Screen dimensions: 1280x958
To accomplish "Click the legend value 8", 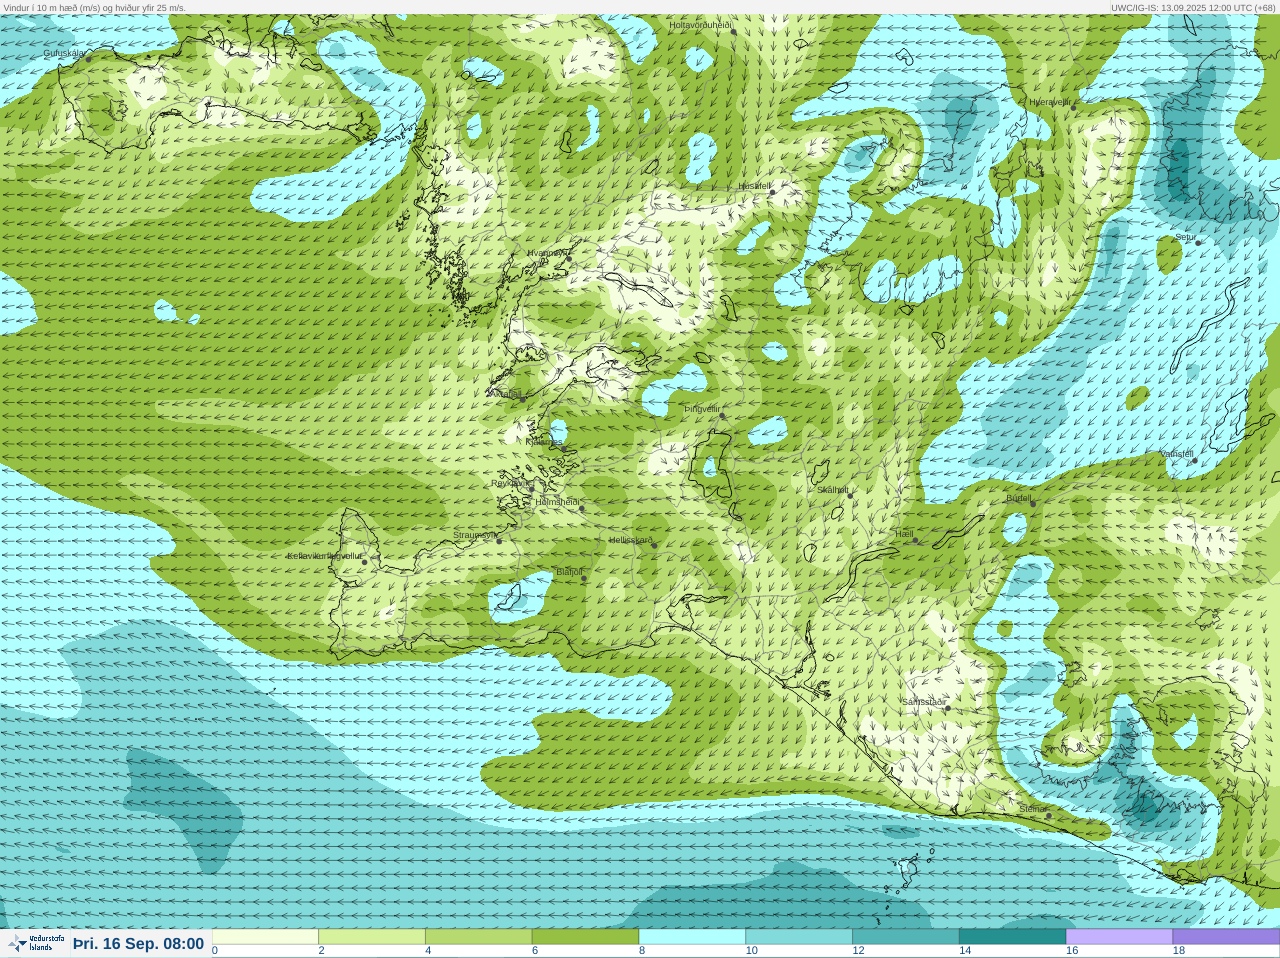I will (x=642, y=951).
